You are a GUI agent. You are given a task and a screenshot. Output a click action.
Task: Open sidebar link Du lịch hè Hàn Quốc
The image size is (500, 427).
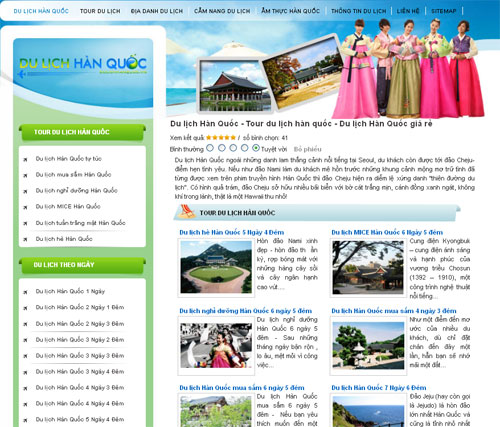[x=64, y=239]
